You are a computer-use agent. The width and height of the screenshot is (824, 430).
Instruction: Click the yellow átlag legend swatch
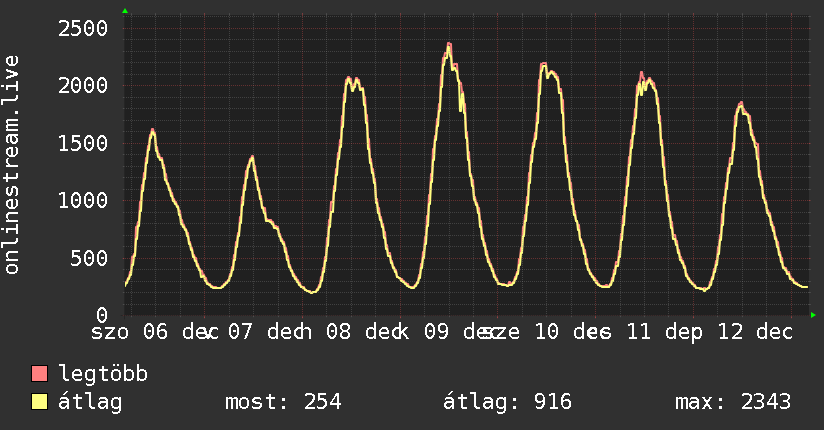click(x=40, y=402)
